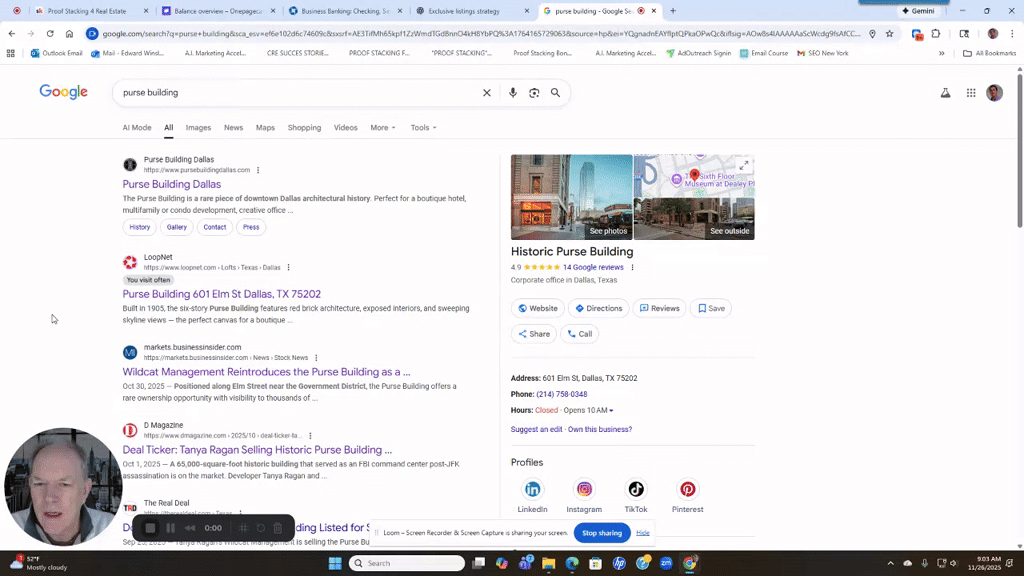Open more options for Purse Building Dallas result
The height and width of the screenshot is (576, 1024).
pos(258,170)
